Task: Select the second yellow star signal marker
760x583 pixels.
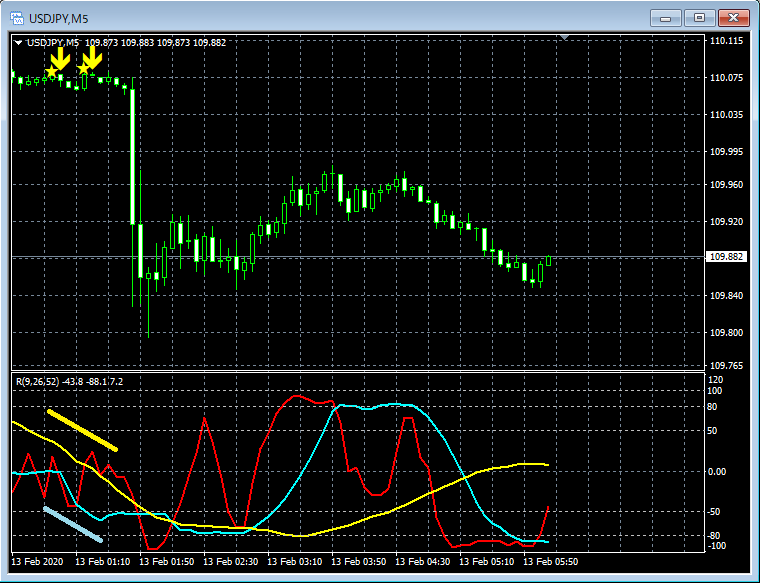Action: point(83,68)
